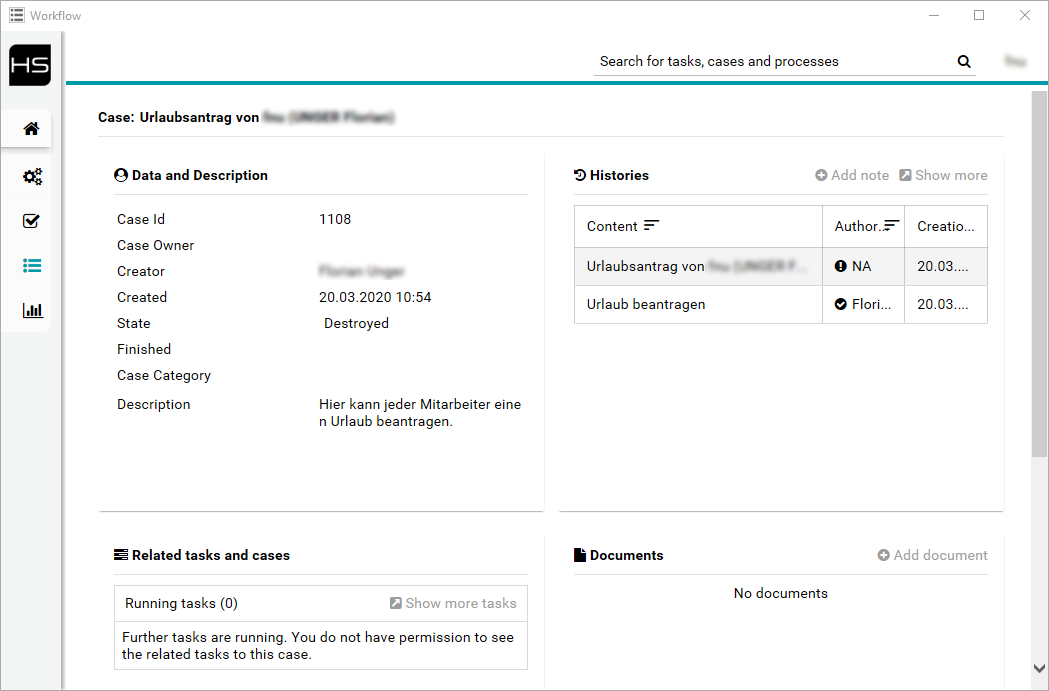1049x691 pixels.
Task: Click the Add document plus icon
Action: [883, 555]
